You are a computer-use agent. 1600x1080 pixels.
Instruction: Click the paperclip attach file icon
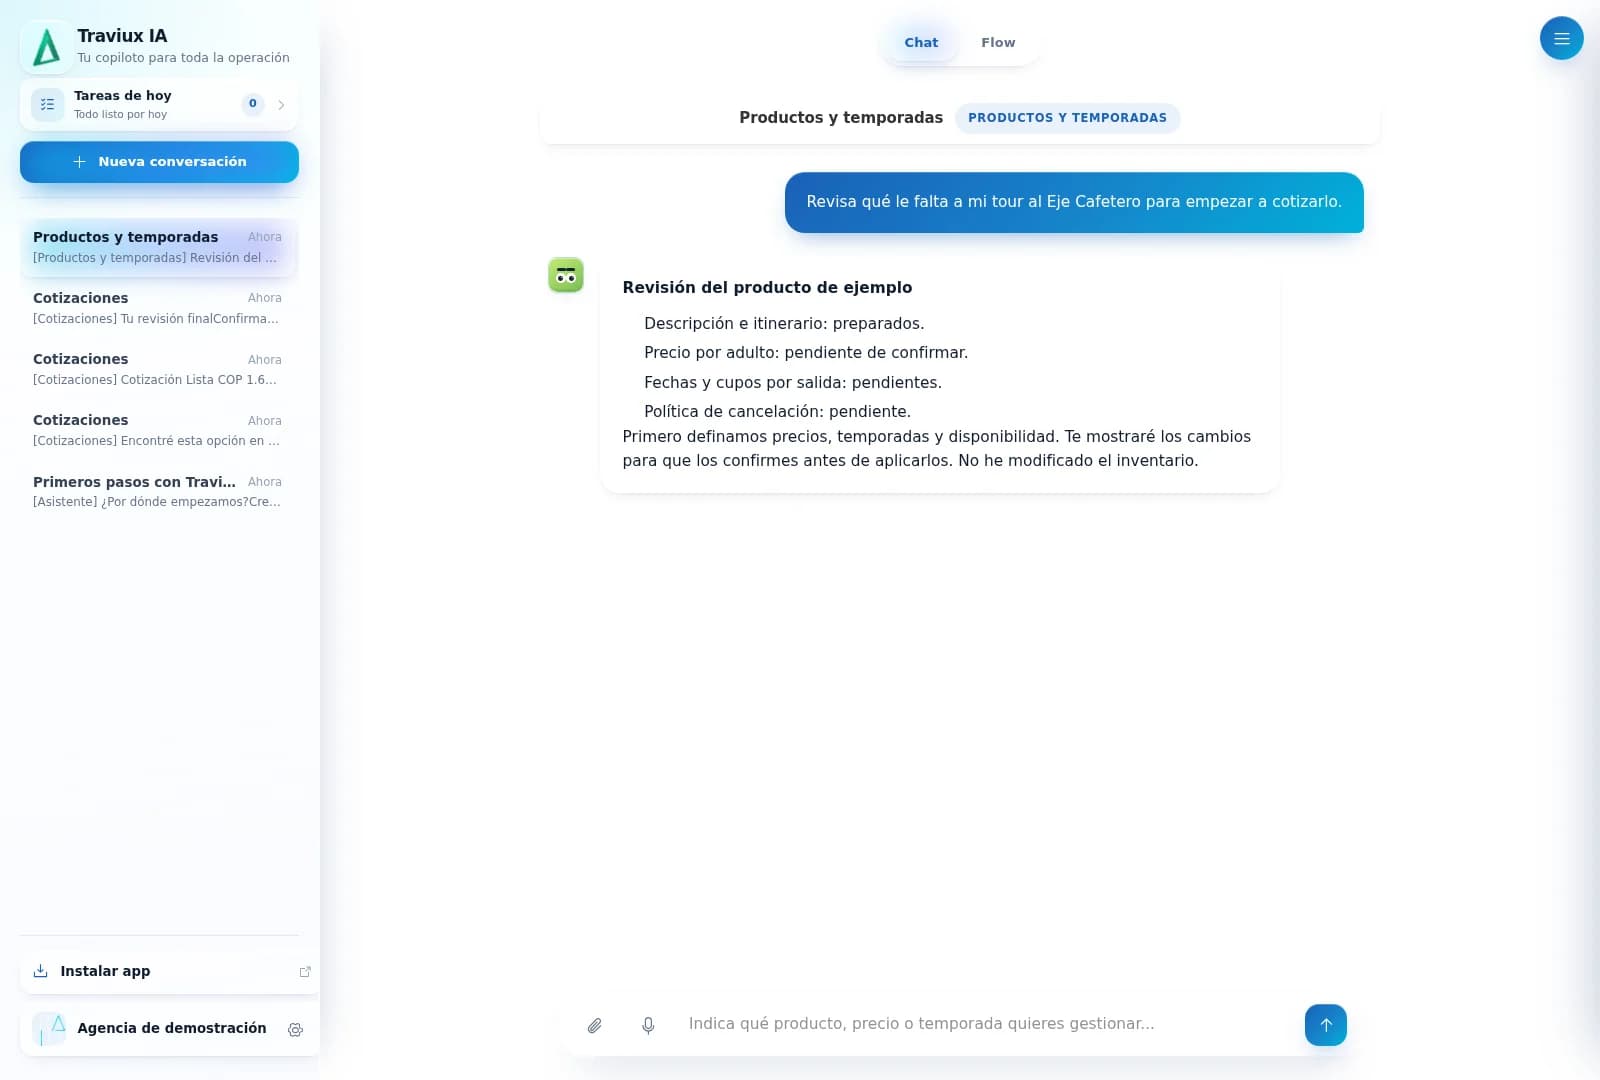pyautogui.click(x=594, y=1025)
